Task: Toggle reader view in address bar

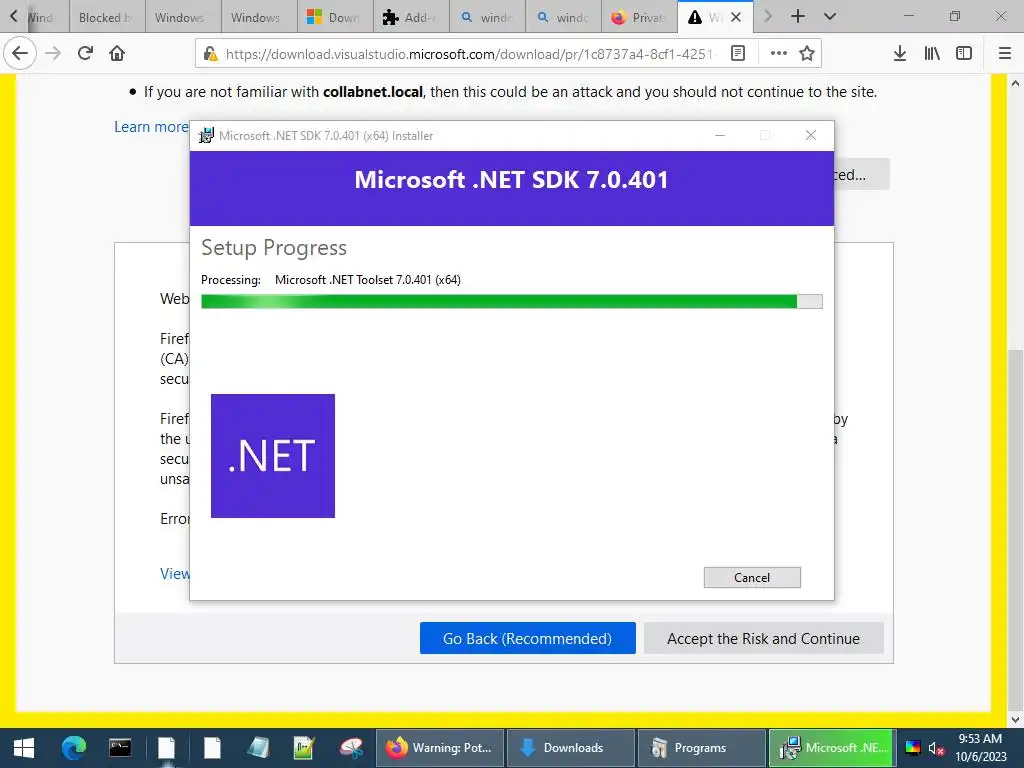Action: pos(738,53)
